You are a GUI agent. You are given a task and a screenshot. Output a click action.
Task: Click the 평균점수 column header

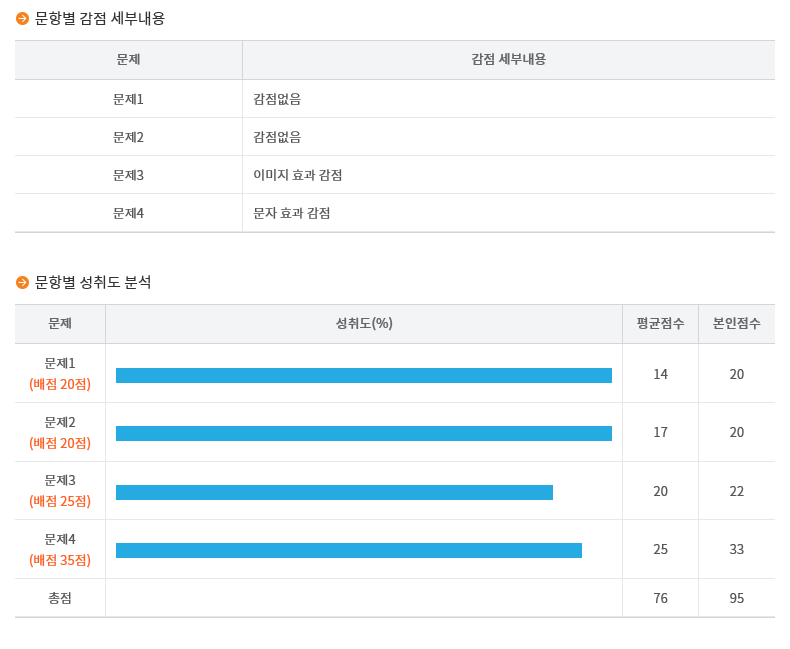pyautogui.click(x=661, y=323)
